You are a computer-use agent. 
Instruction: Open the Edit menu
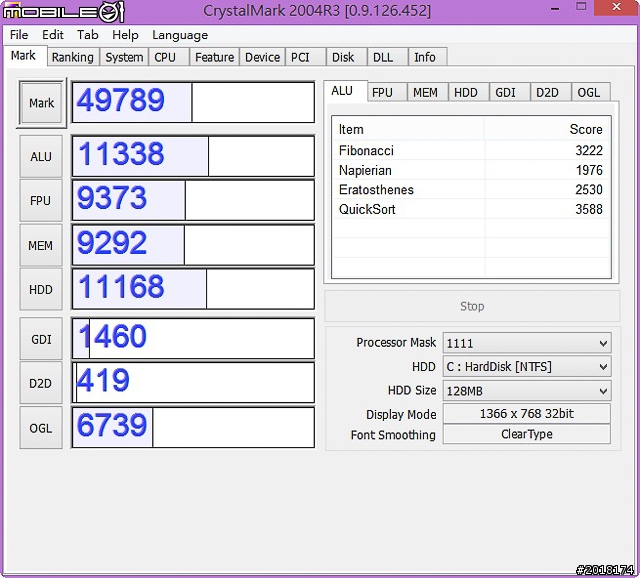[53, 35]
